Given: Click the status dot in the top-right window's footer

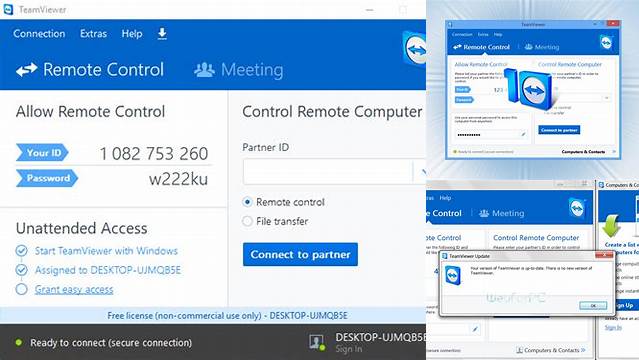Looking at the screenshot, I should pos(455,152).
